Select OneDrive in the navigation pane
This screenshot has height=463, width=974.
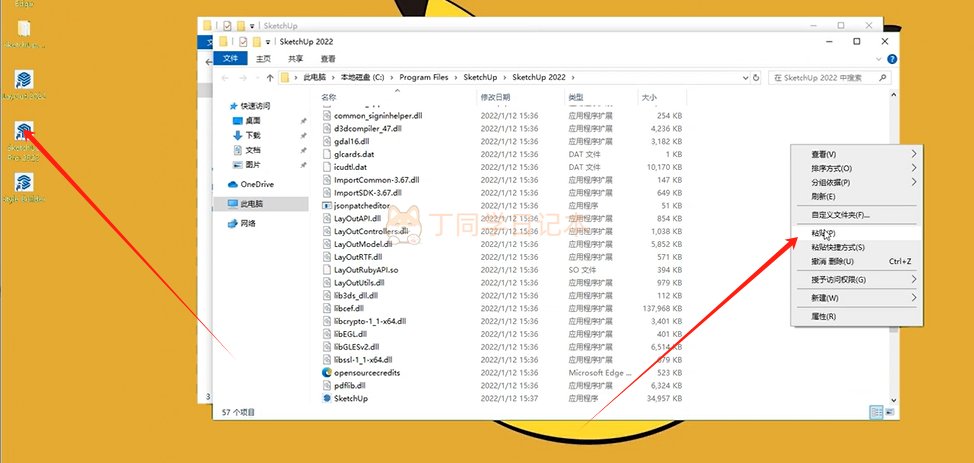pyautogui.click(x=256, y=184)
